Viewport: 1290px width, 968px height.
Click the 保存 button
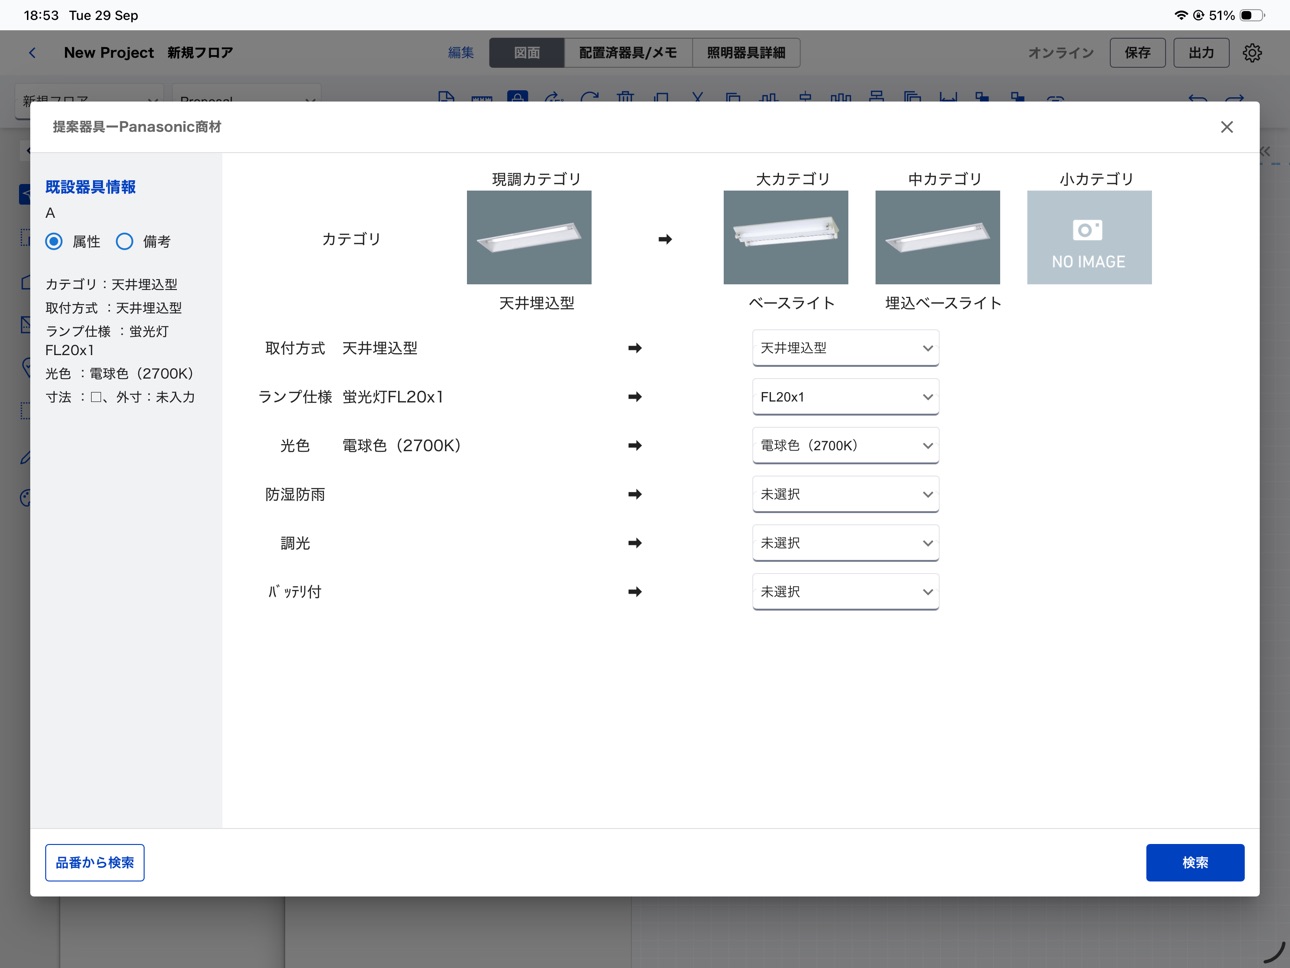[1138, 53]
